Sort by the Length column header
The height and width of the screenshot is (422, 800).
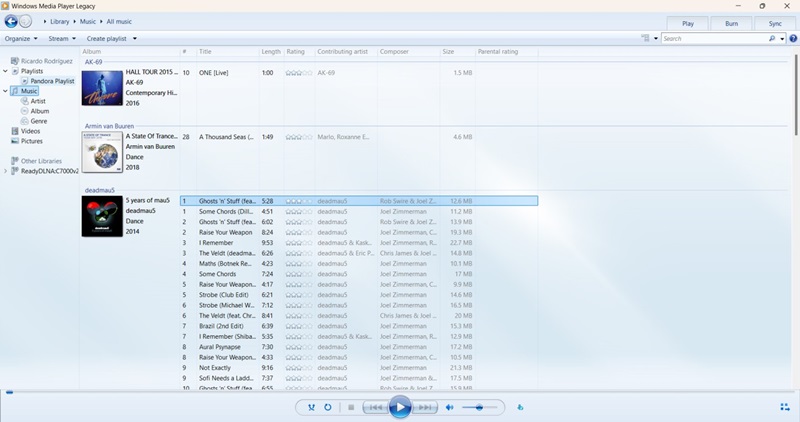click(271, 52)
